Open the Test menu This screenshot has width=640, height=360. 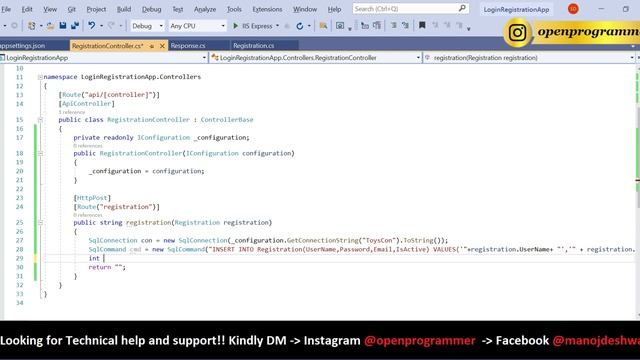tap(178, 9)
